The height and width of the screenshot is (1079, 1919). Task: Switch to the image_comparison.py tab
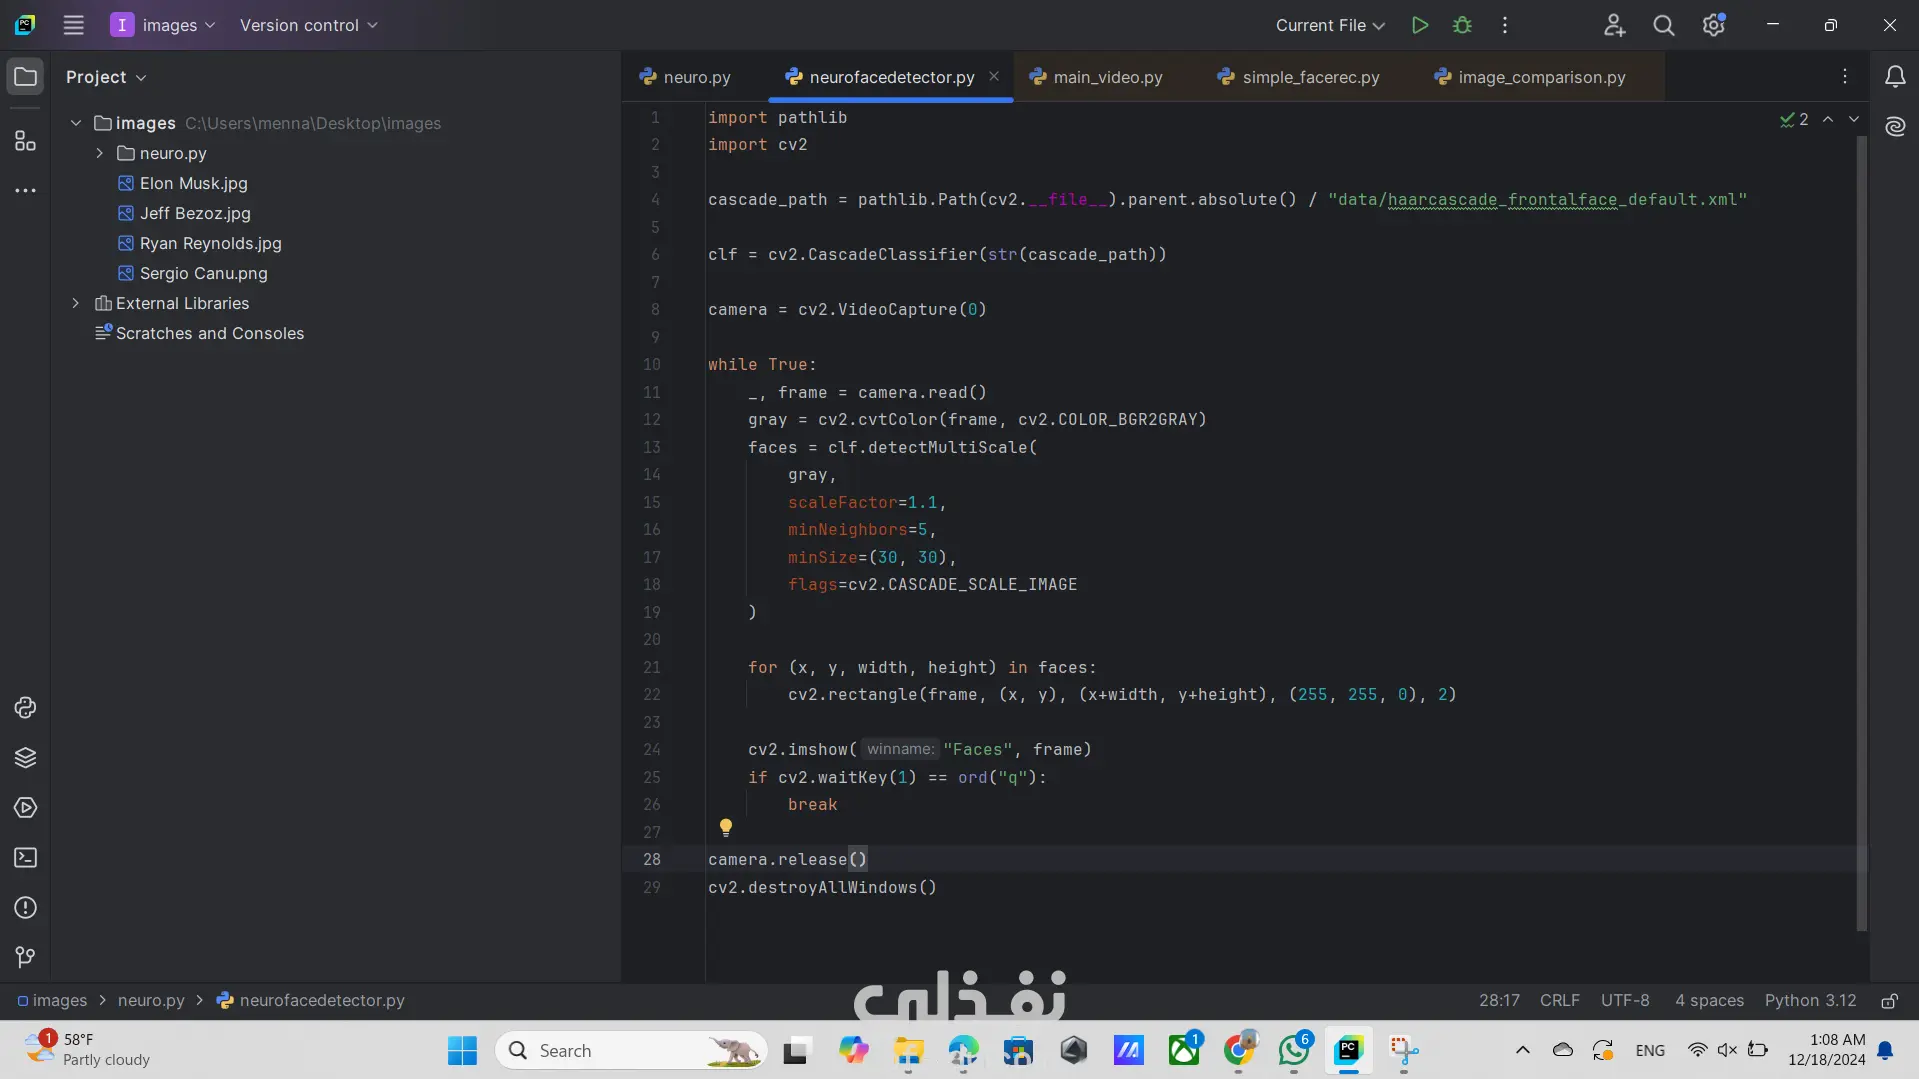(x=1541, y=77)
